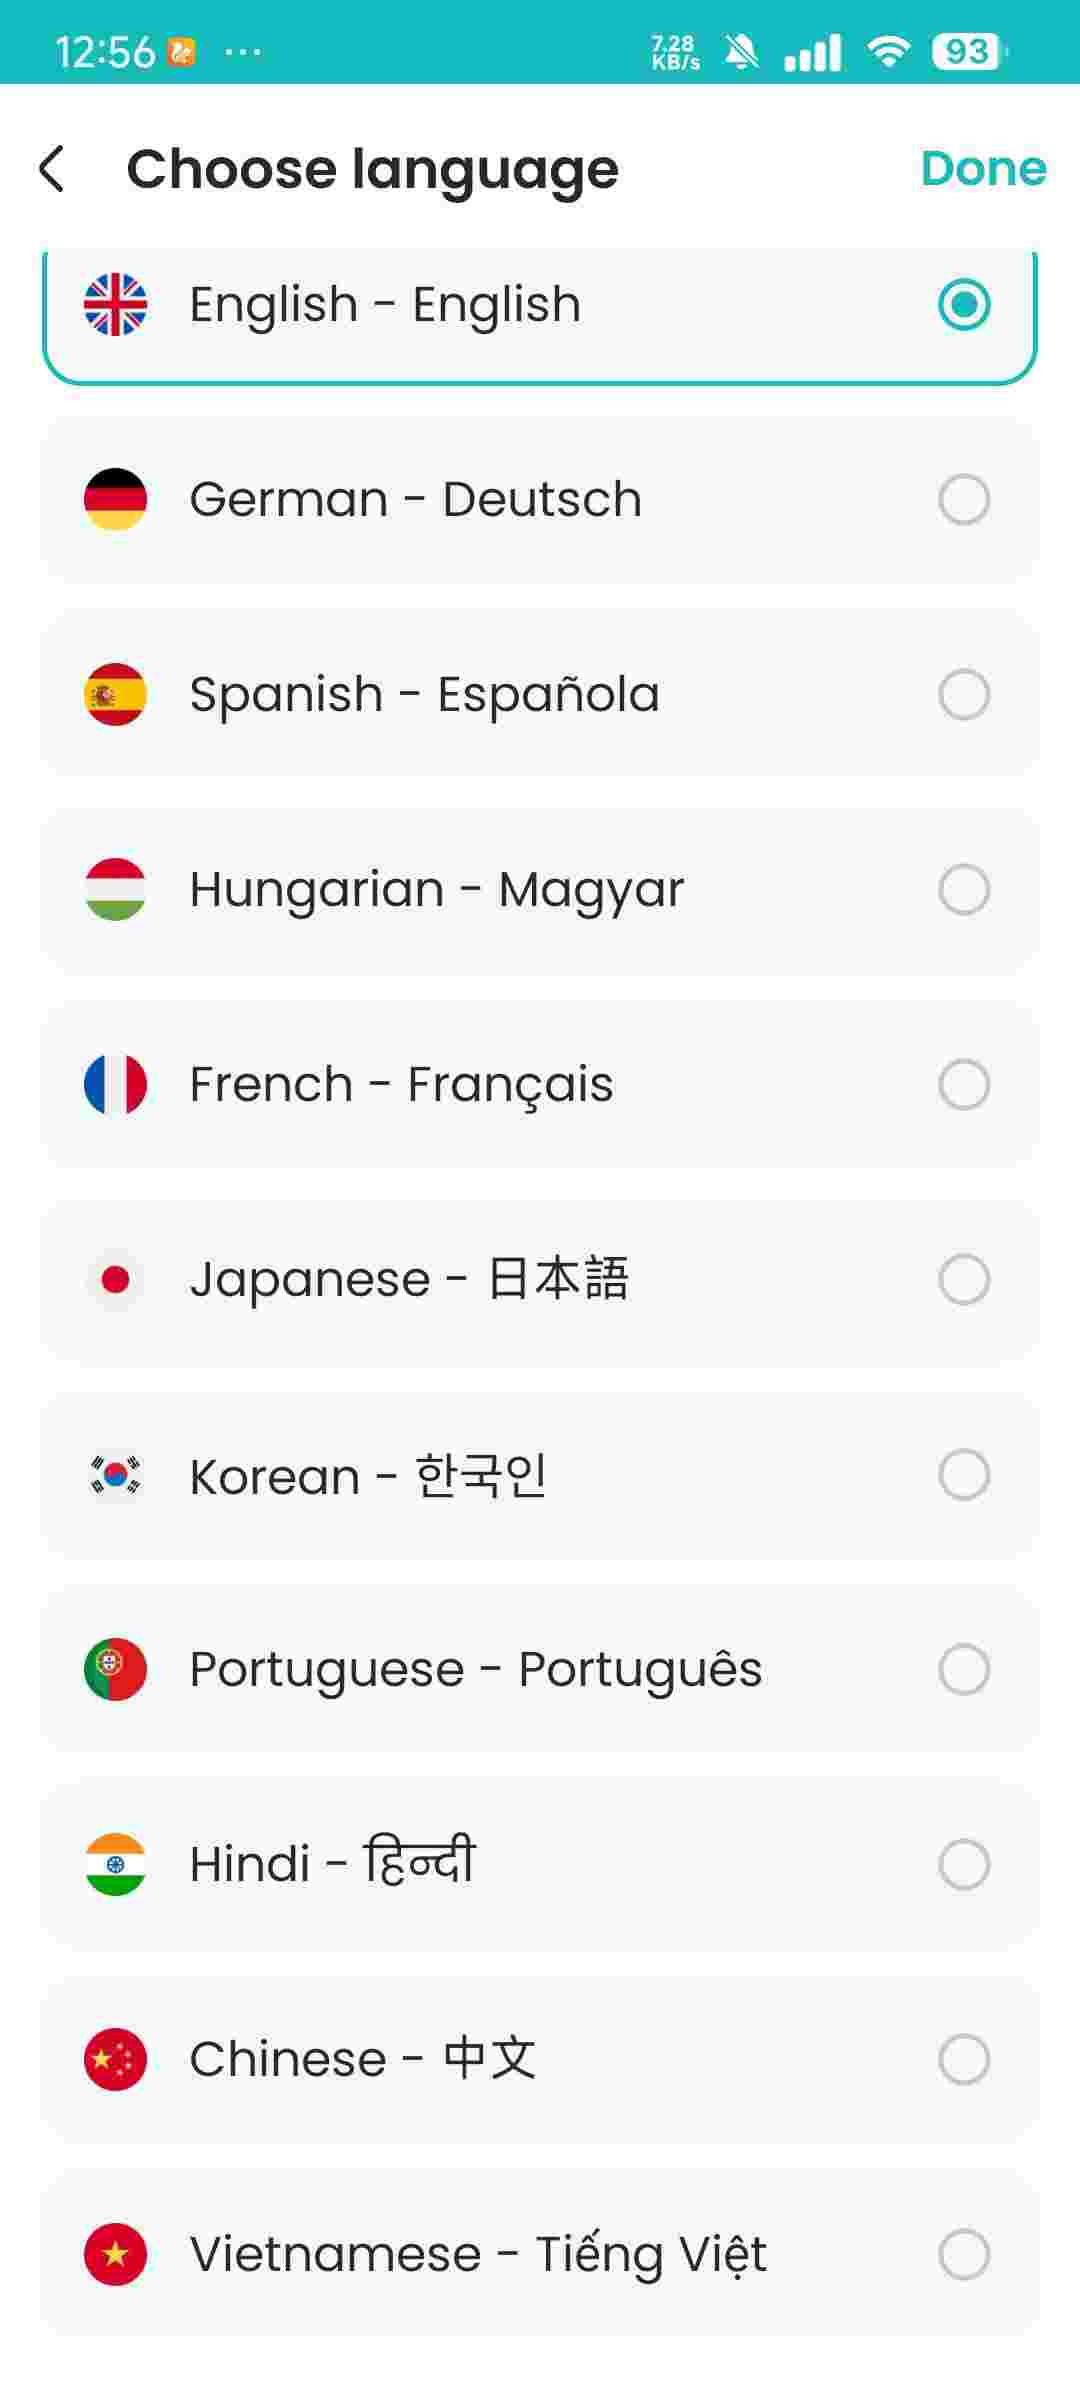
Task: Open the Wi-Fi status icon
Action: click(x=888, y=51)
